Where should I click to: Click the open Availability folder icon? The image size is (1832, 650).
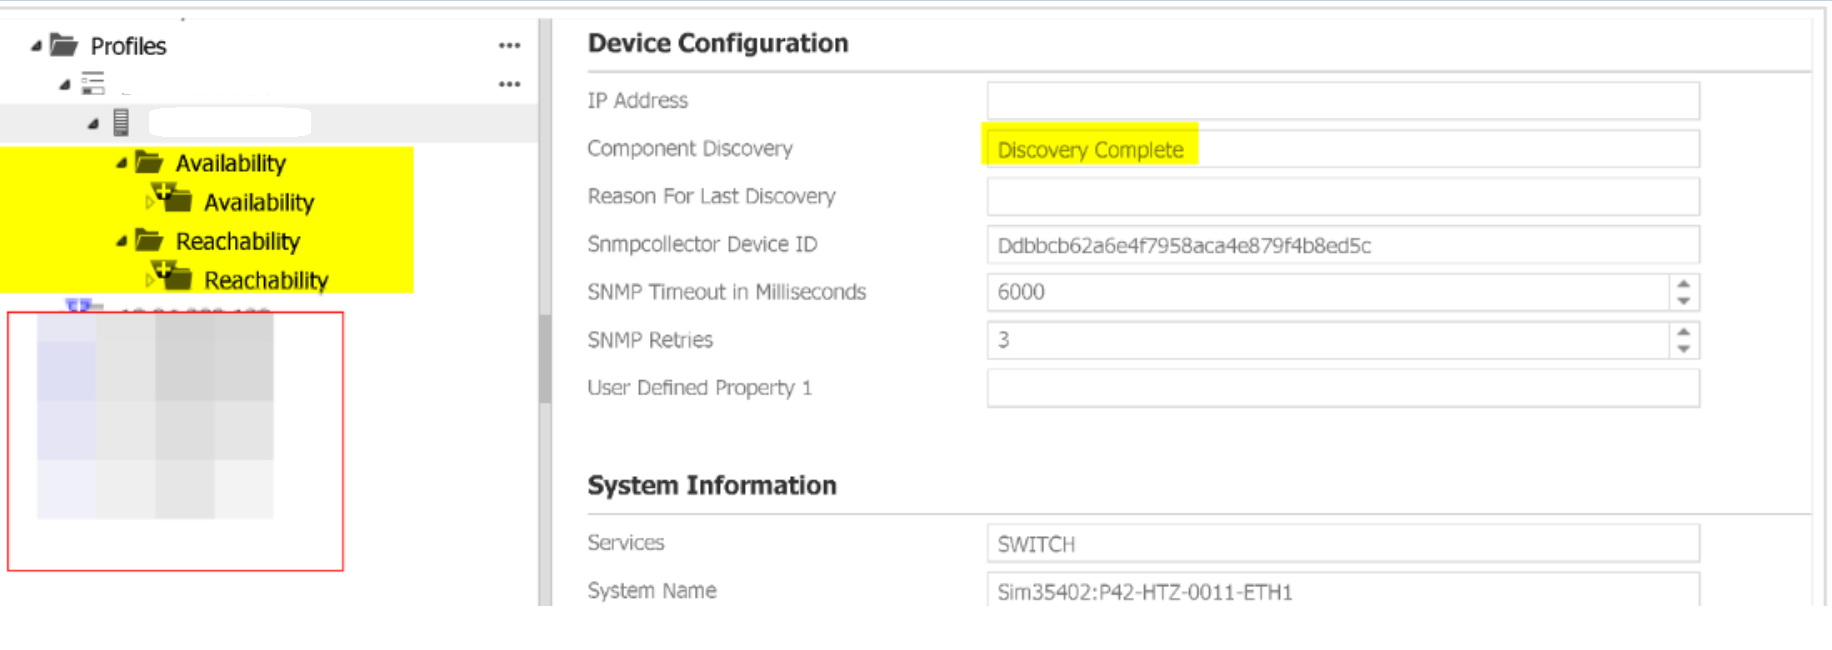[x=149, y=162]
